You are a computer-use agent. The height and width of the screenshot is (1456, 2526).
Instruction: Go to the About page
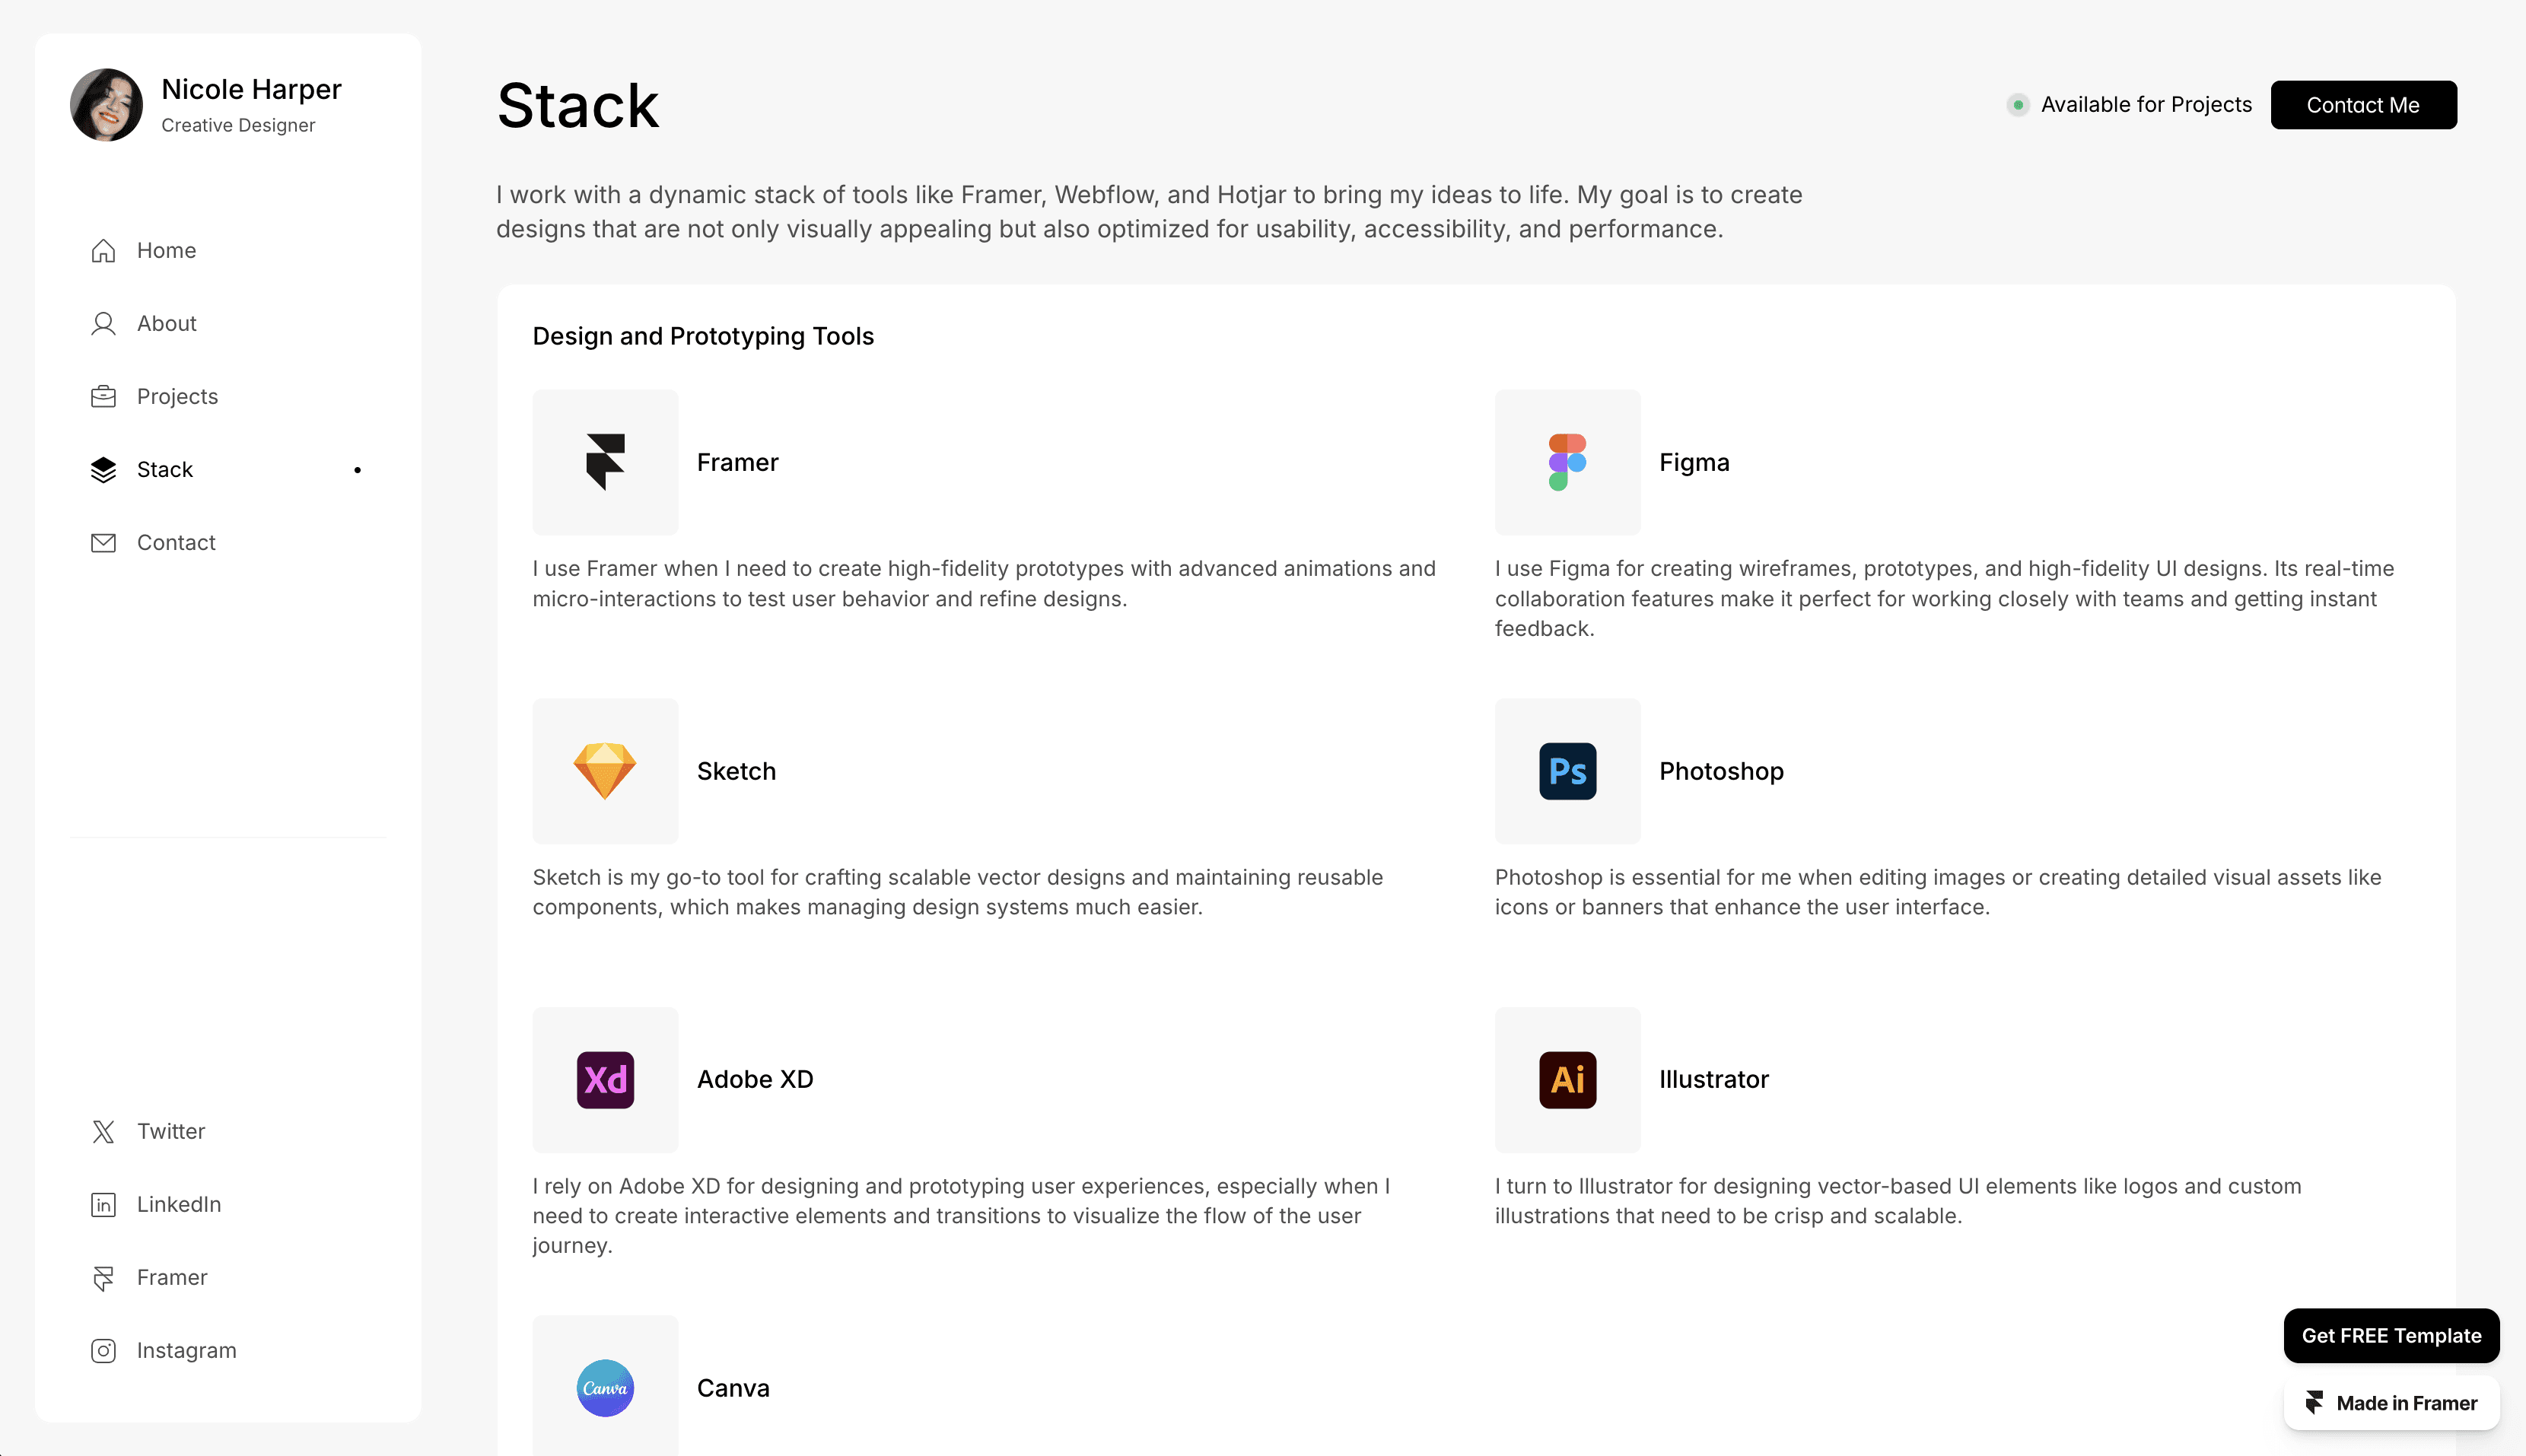166,323
